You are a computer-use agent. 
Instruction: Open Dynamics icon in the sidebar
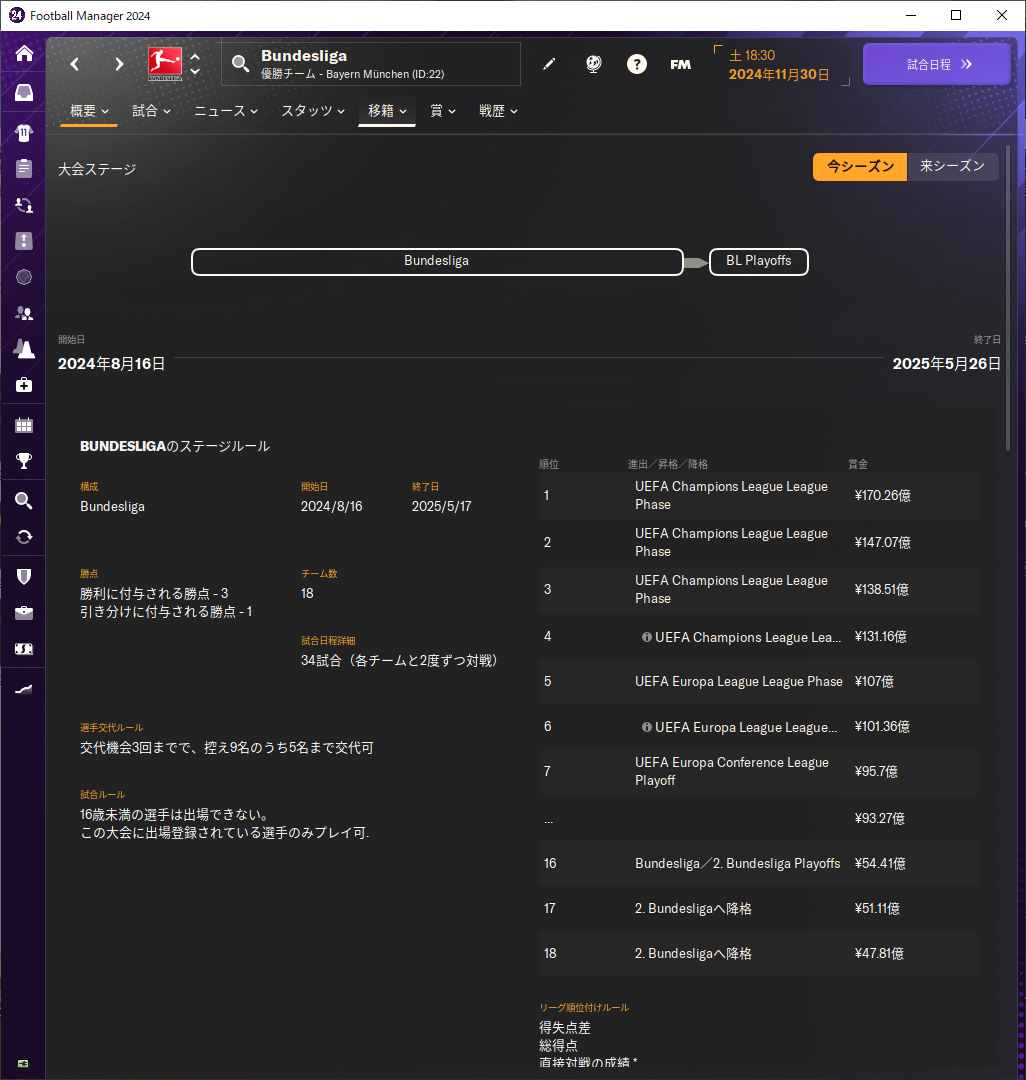[24, 205]
